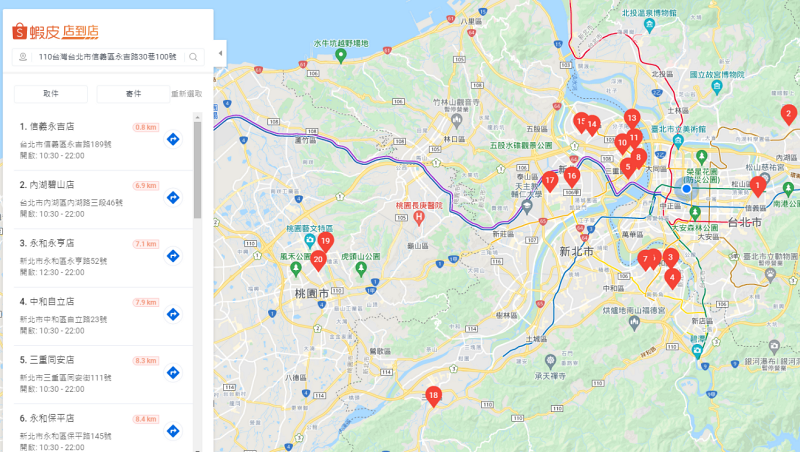Select store entry 1. 信義永吉店
800x452 pixels.
click(104, 141)
